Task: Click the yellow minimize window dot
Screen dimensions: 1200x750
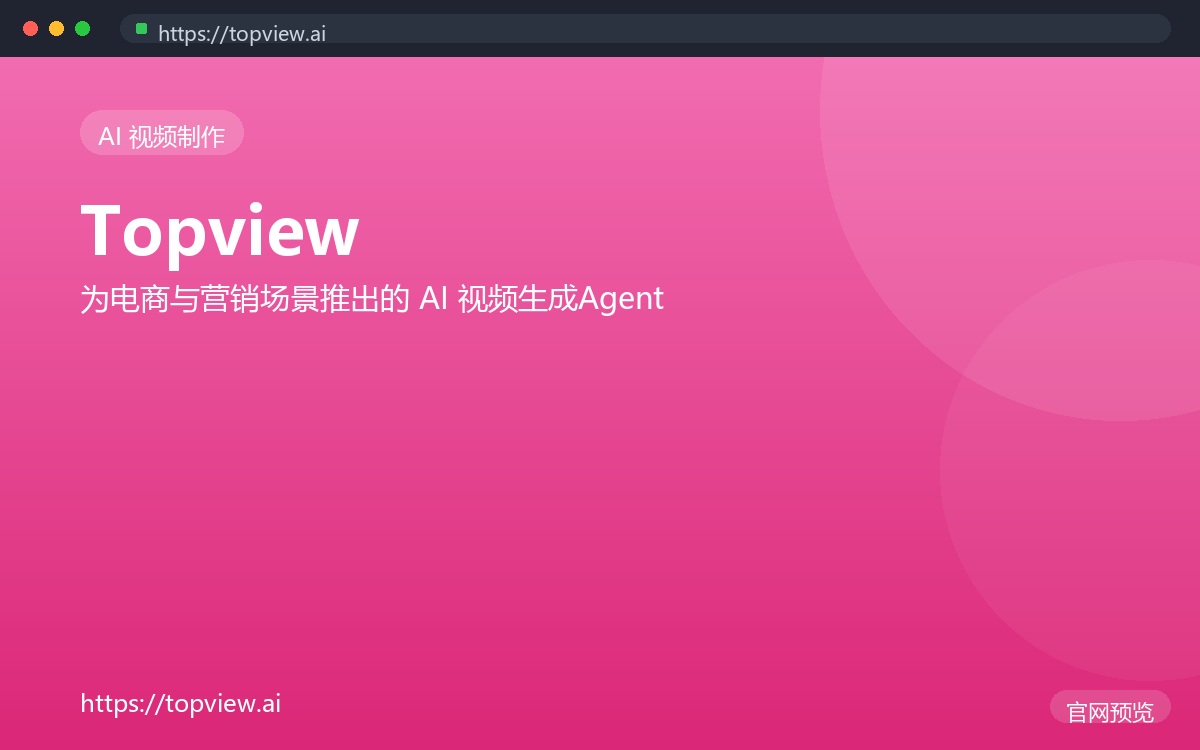Action: click(x=57, y=28)
